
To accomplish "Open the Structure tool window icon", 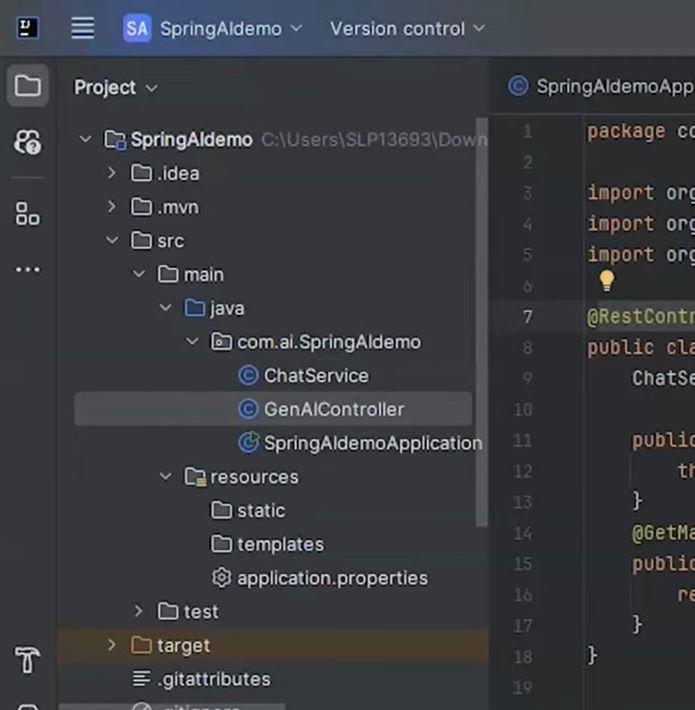I will click(28, 214).
